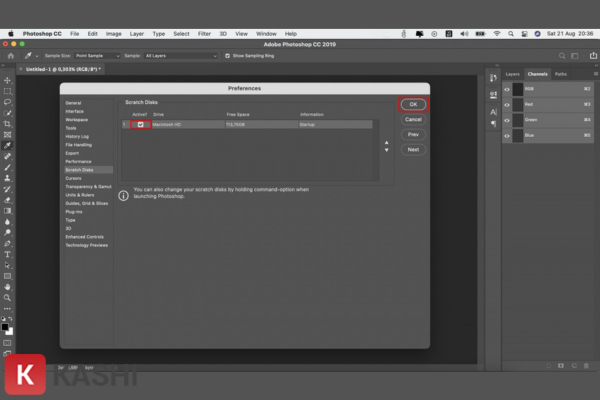
Task: Select the Lasso tool
Action: [x=8, y=101]
